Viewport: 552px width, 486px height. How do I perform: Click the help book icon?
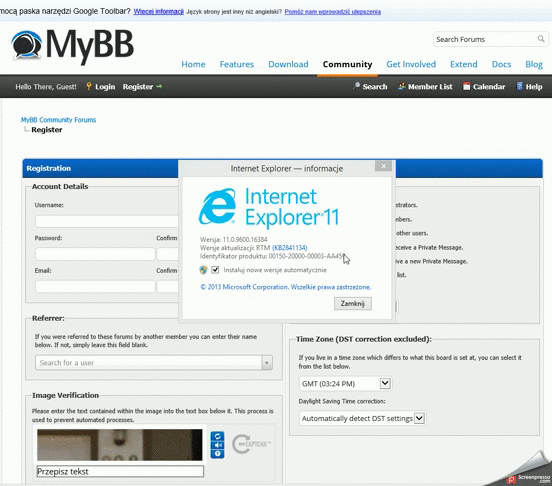(x=519, y=86)
